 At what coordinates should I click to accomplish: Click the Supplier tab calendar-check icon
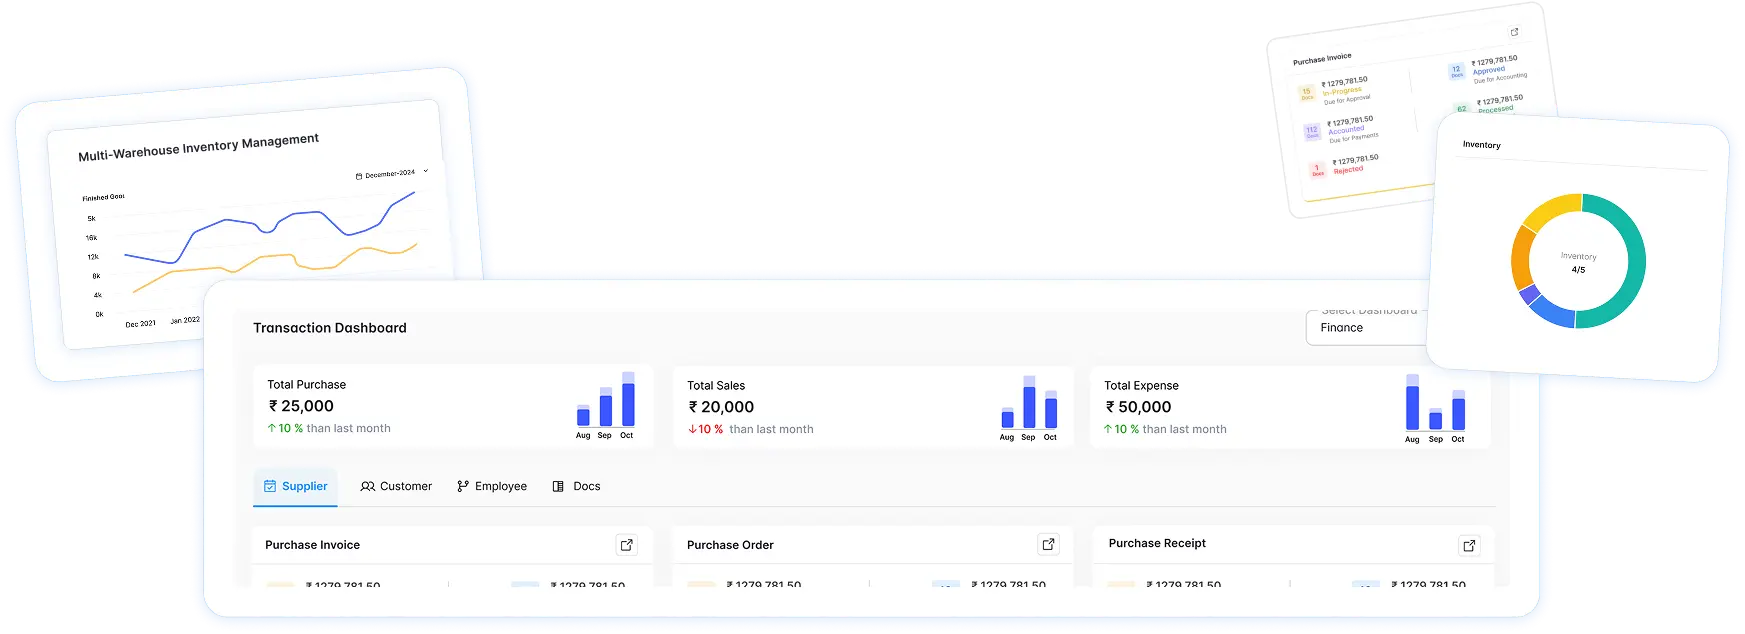(x=269, y=487)
